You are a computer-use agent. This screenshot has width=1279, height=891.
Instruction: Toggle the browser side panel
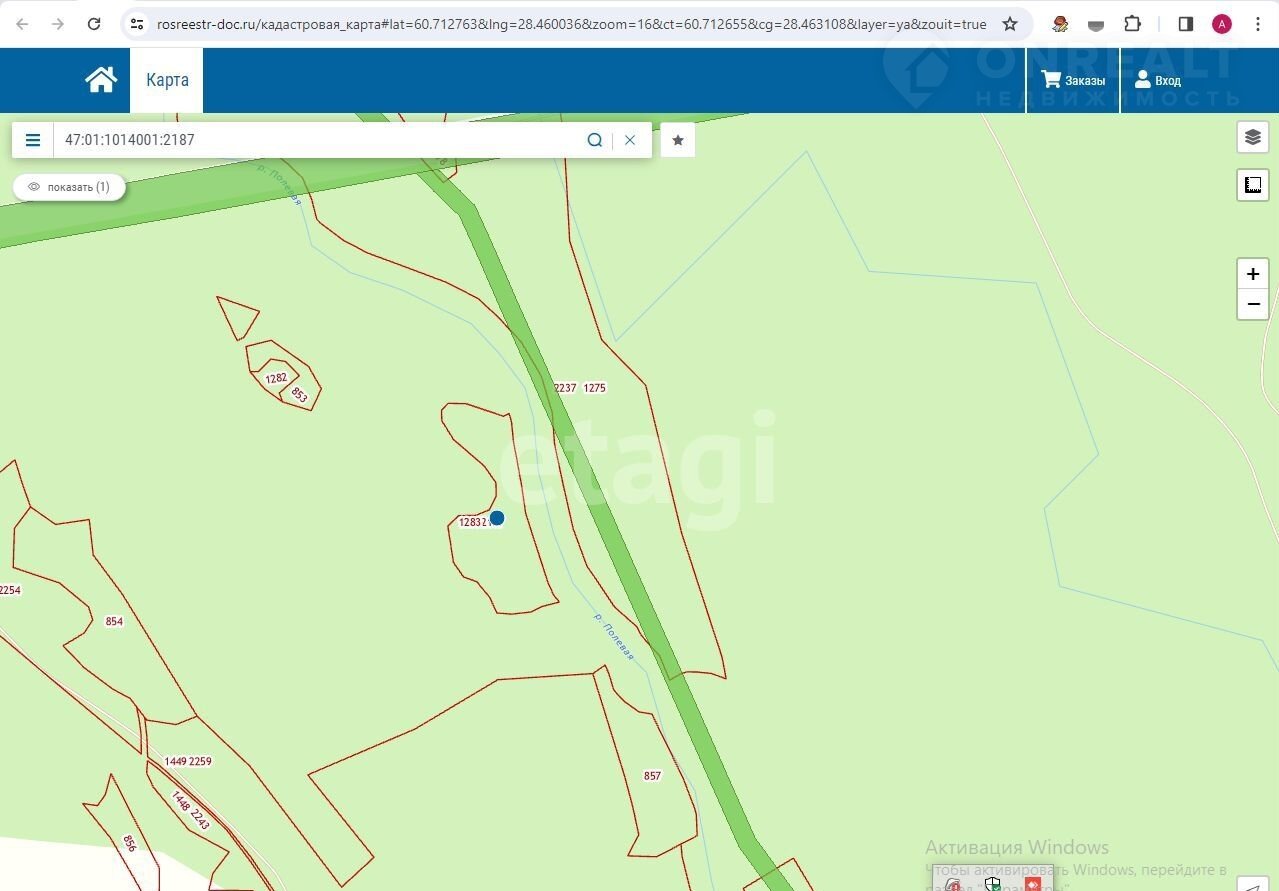point(1186,24)
